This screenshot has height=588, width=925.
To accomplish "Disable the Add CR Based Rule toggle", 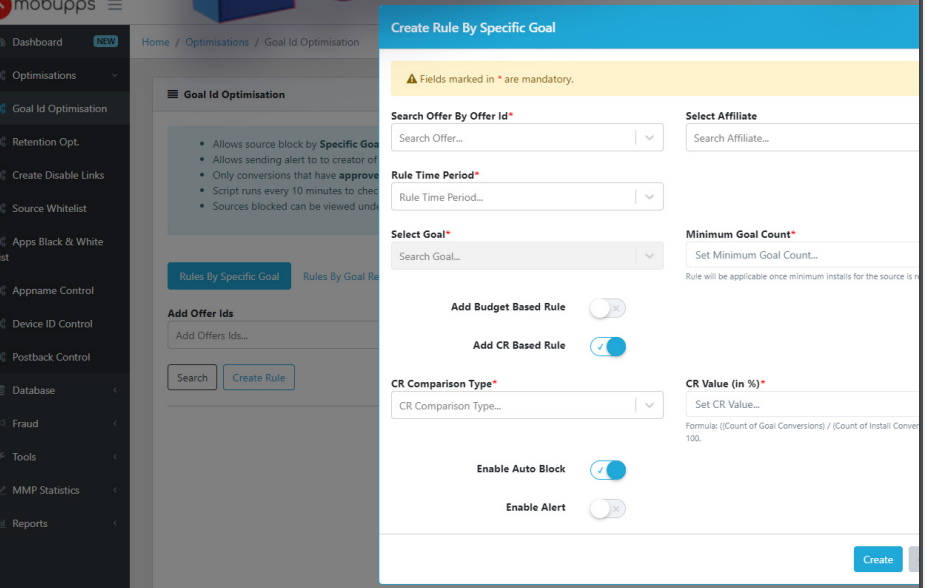I will tap(608, 346).
